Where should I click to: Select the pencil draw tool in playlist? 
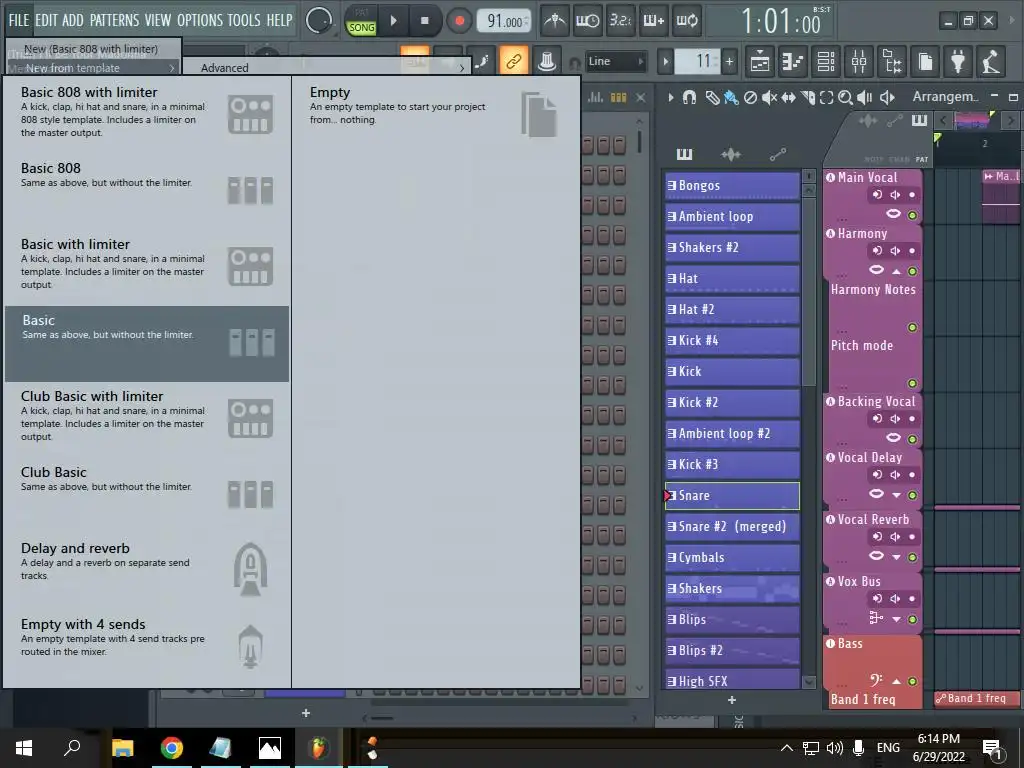pyautogui.click(x=712, y=98)
